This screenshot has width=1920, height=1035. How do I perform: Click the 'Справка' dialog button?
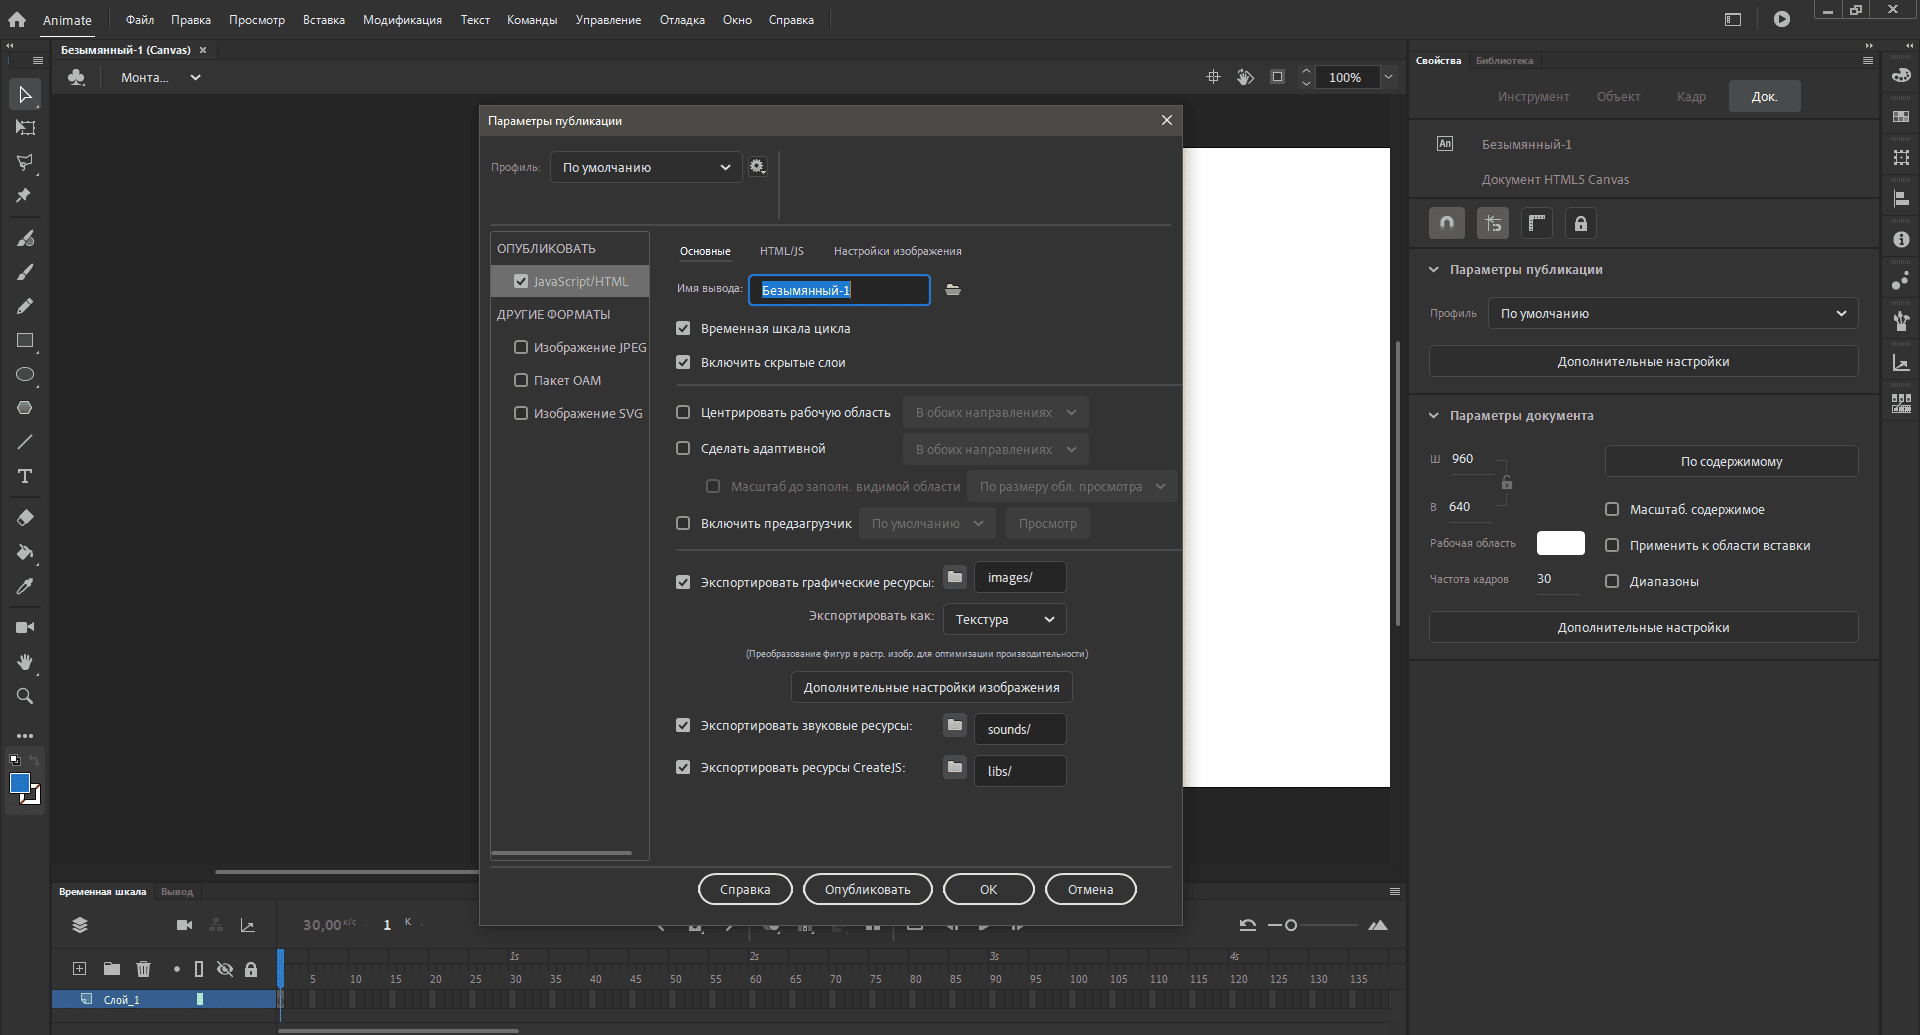pos(745,889)
